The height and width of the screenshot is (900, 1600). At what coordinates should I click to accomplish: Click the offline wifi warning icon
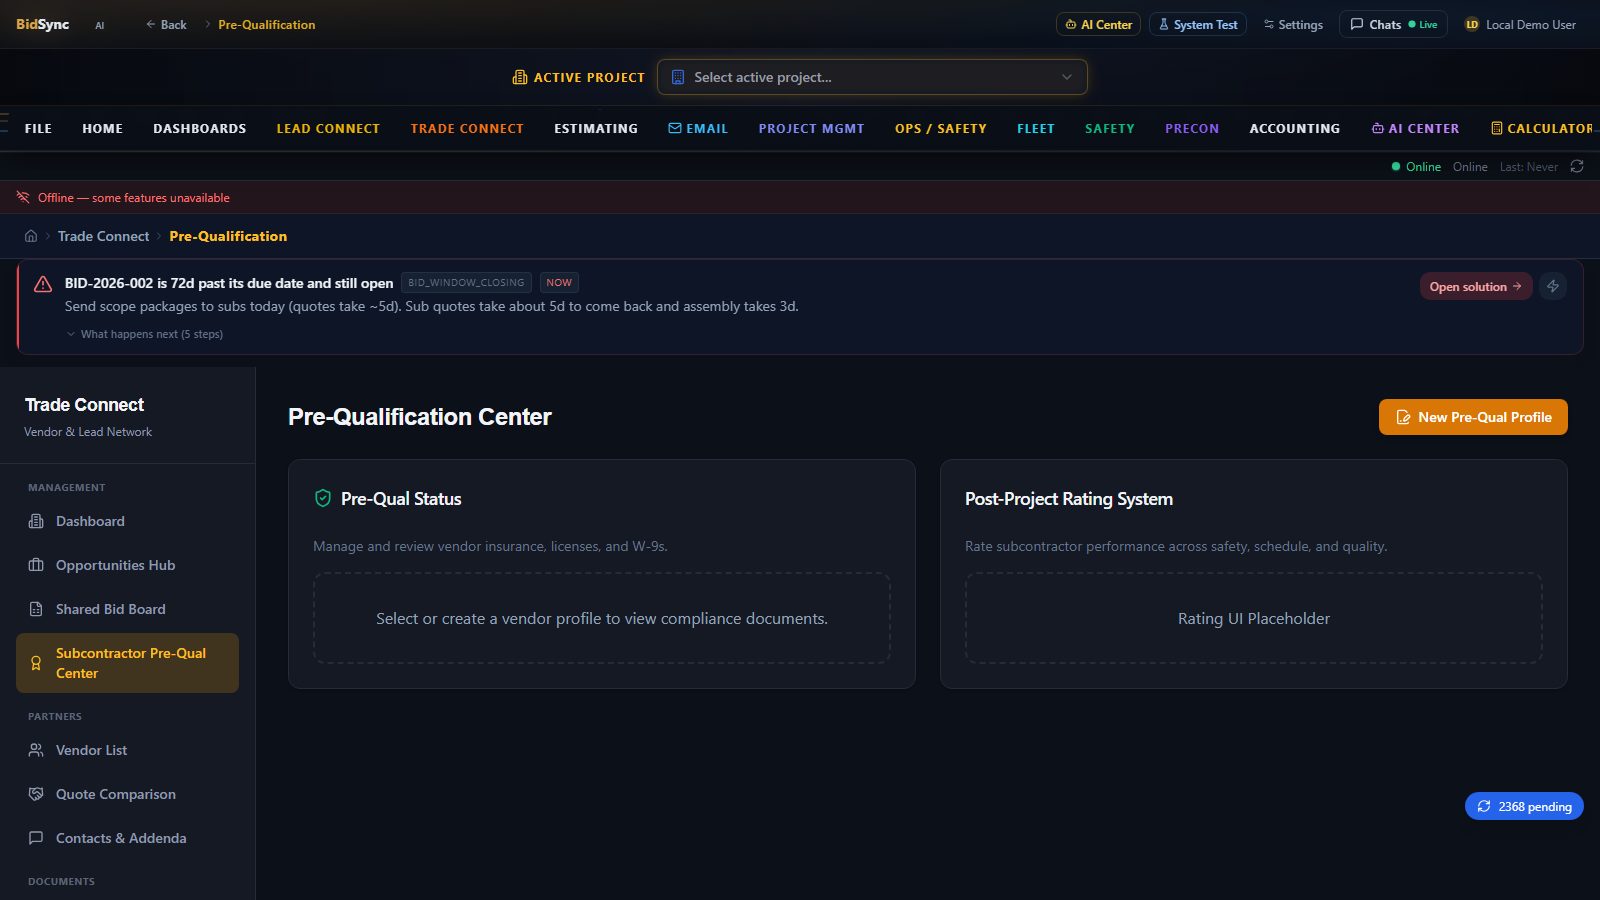23,197
